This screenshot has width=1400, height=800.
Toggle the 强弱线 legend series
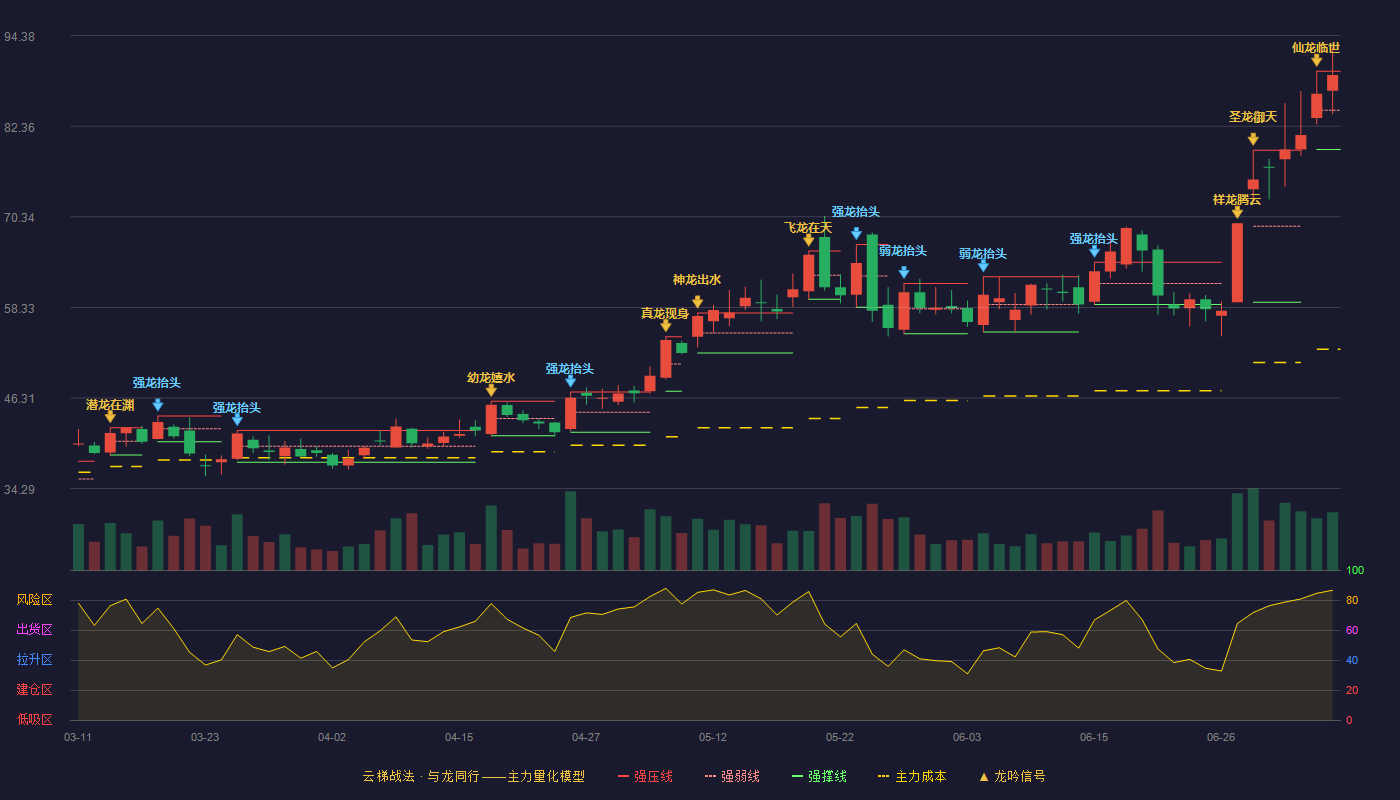click(x=733, y=776)
